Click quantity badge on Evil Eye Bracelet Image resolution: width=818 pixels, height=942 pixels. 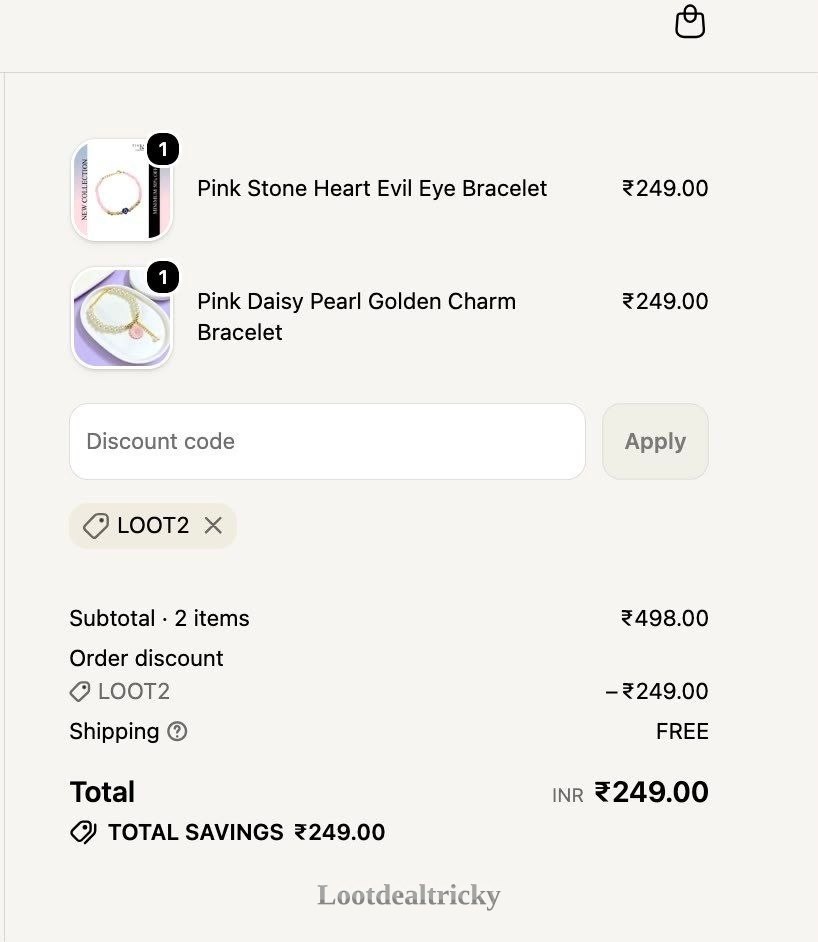tap(163, 149)
